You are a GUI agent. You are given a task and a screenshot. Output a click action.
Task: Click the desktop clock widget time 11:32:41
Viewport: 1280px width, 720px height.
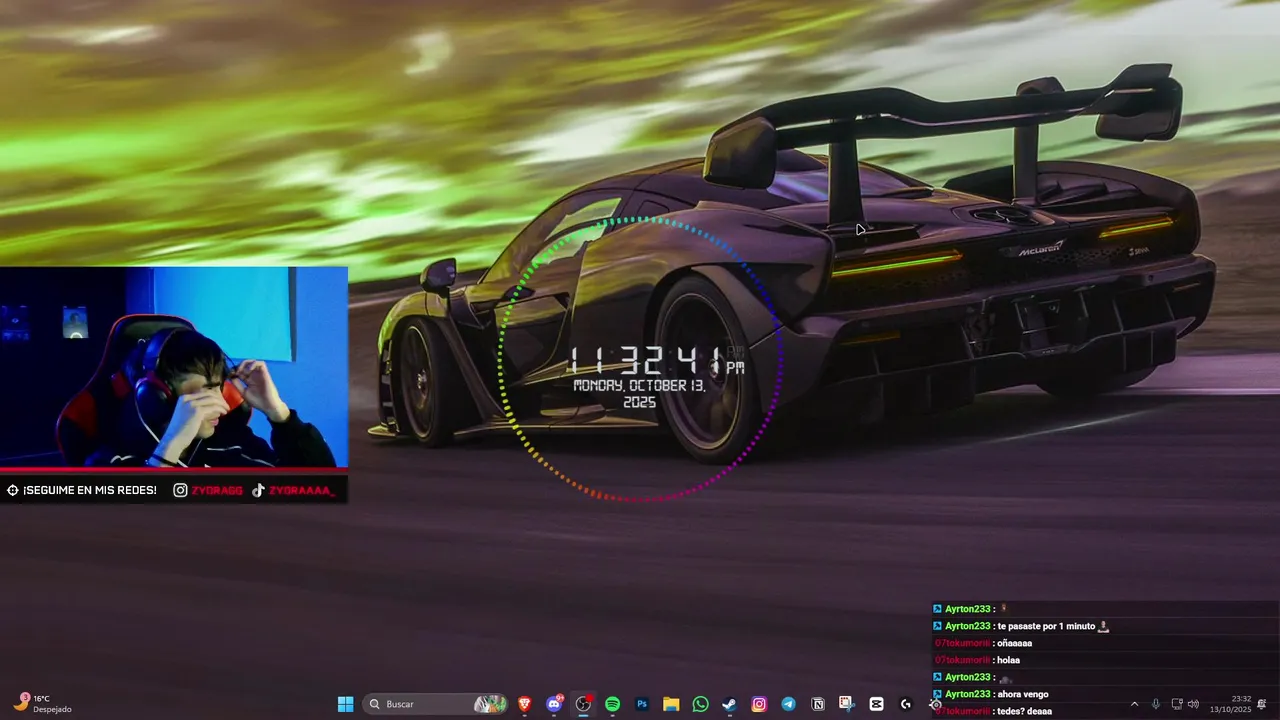click(657, 360)
